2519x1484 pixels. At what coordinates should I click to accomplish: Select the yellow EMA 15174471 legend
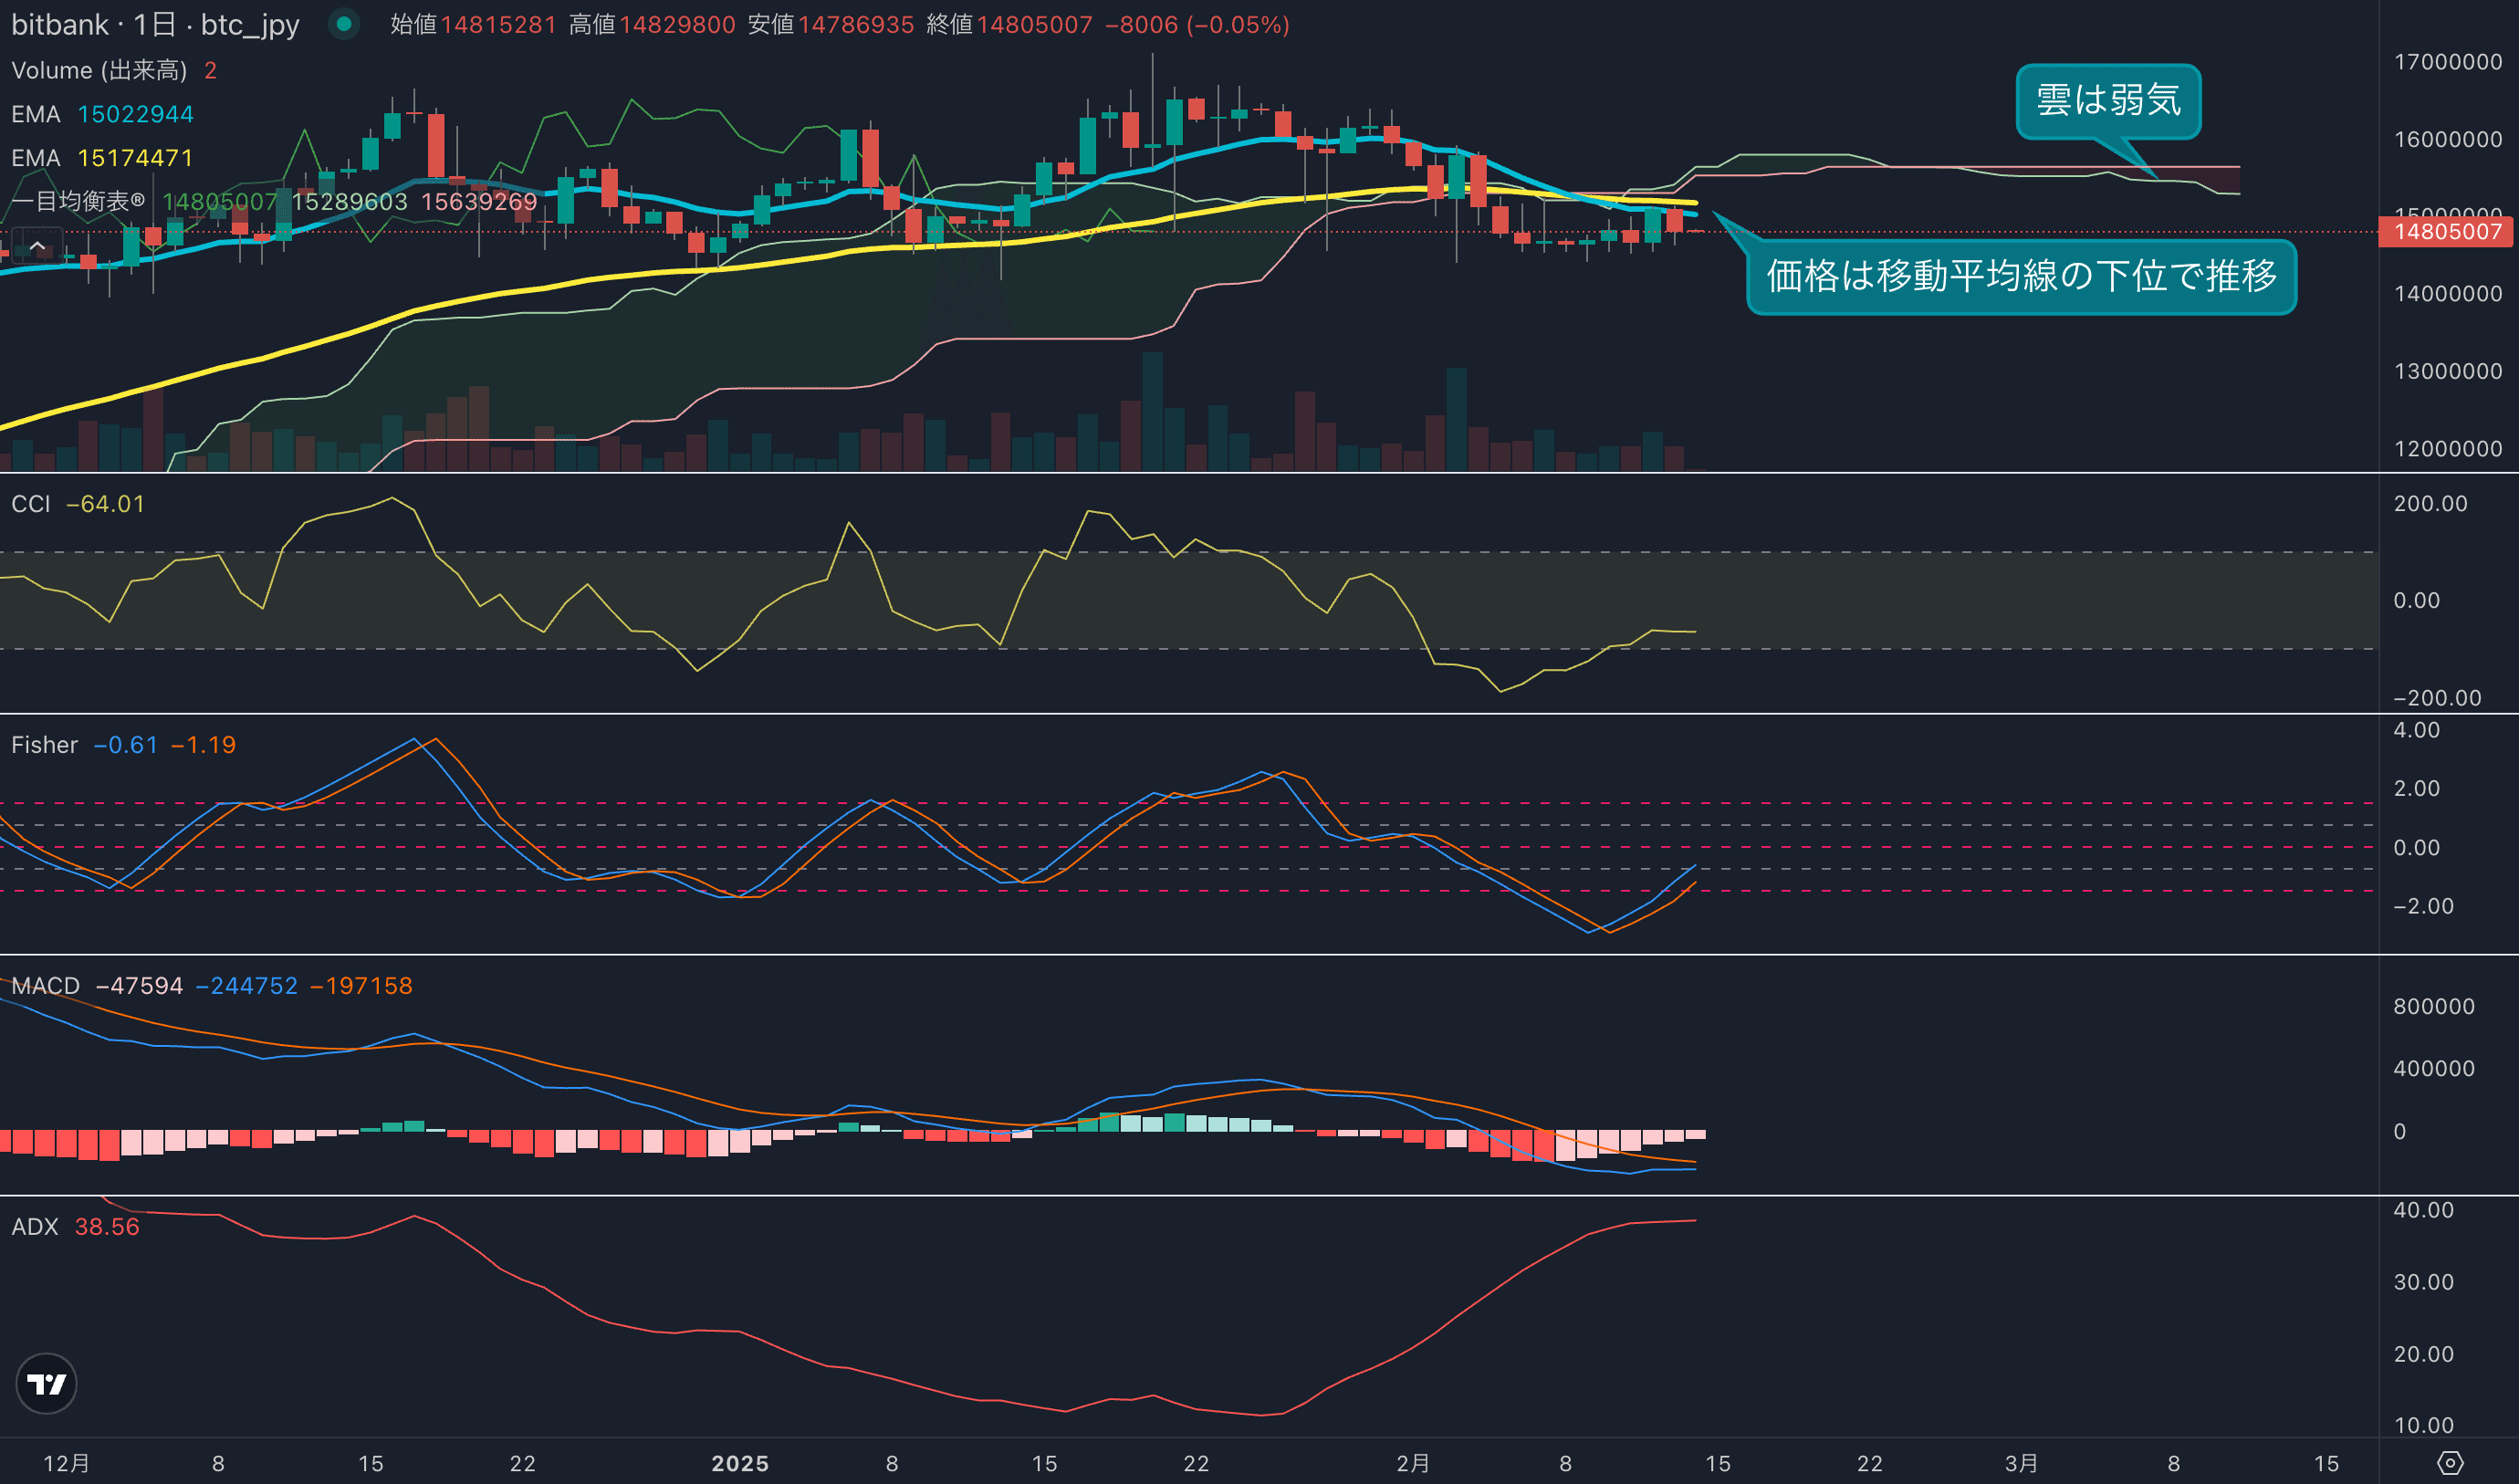coord(102,158)
